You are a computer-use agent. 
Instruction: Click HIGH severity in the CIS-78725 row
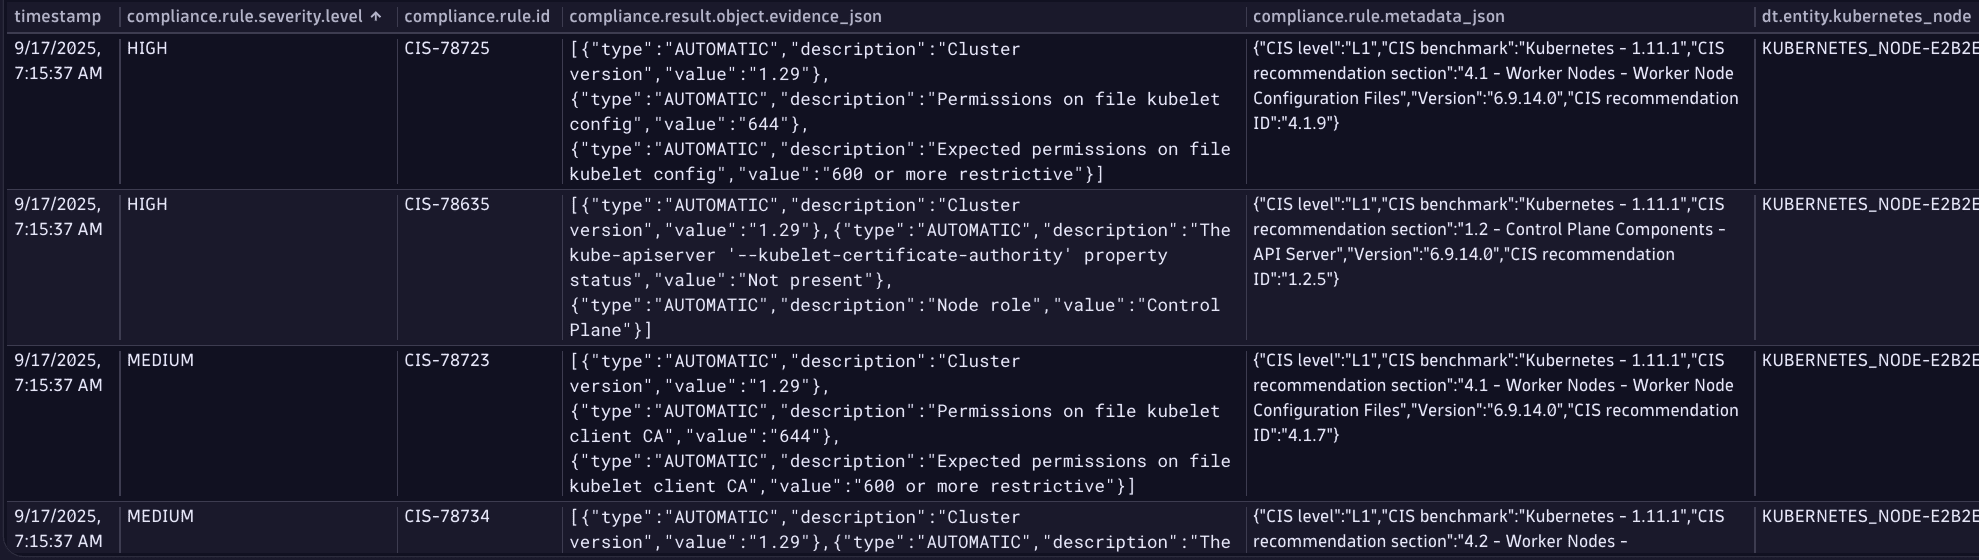[147, 49]
